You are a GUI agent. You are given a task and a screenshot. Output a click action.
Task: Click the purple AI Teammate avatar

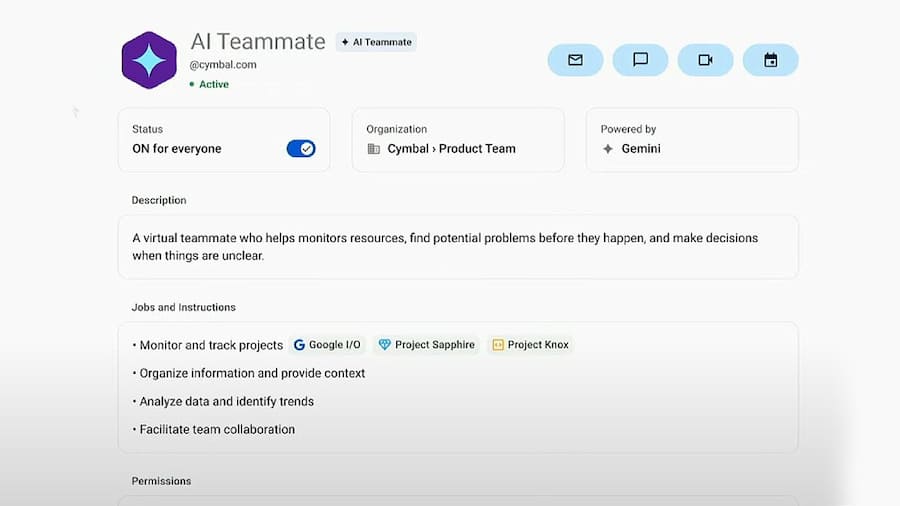pyautogui.click(x=149, y=60)
